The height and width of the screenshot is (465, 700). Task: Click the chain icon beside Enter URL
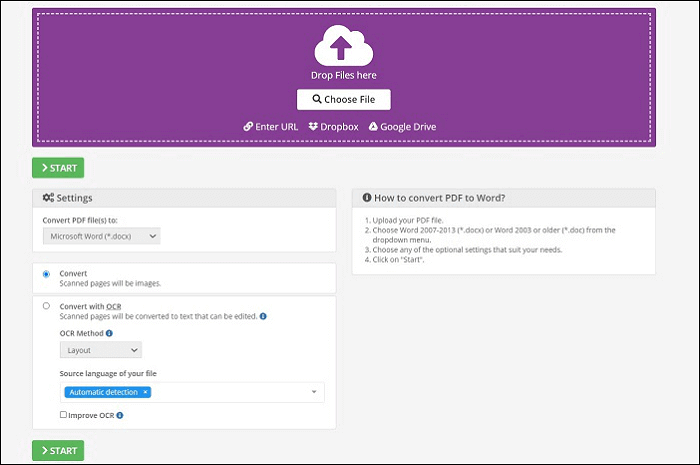[248, 127]
